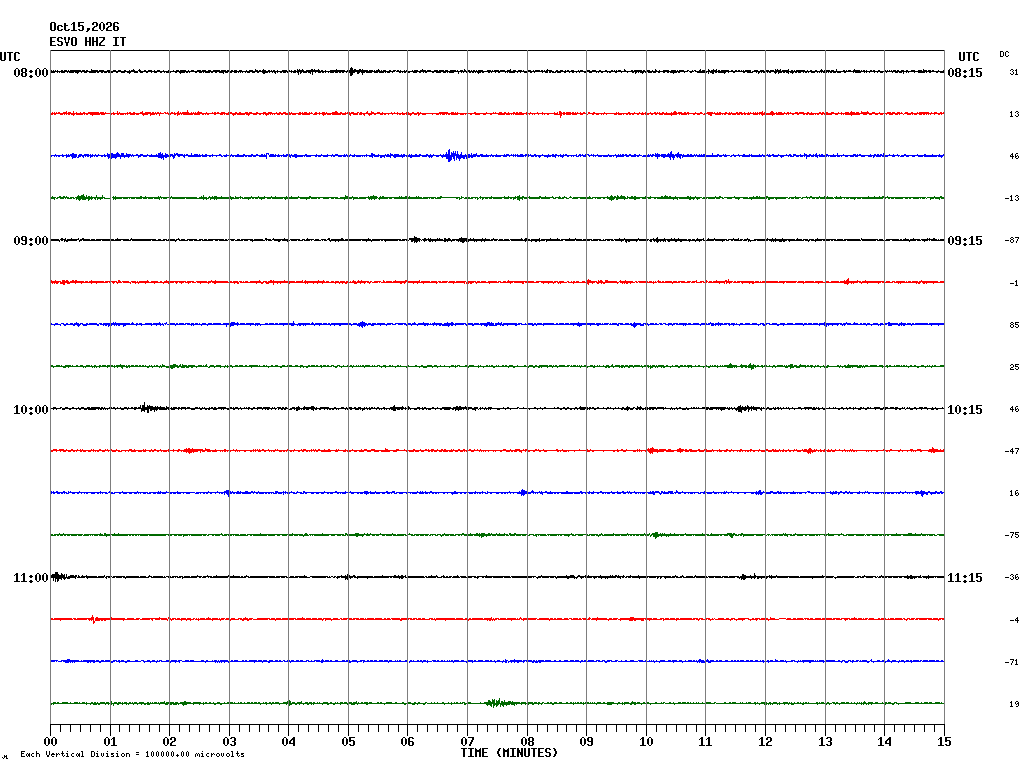Select minute axis tick label 07

point(468,741)
